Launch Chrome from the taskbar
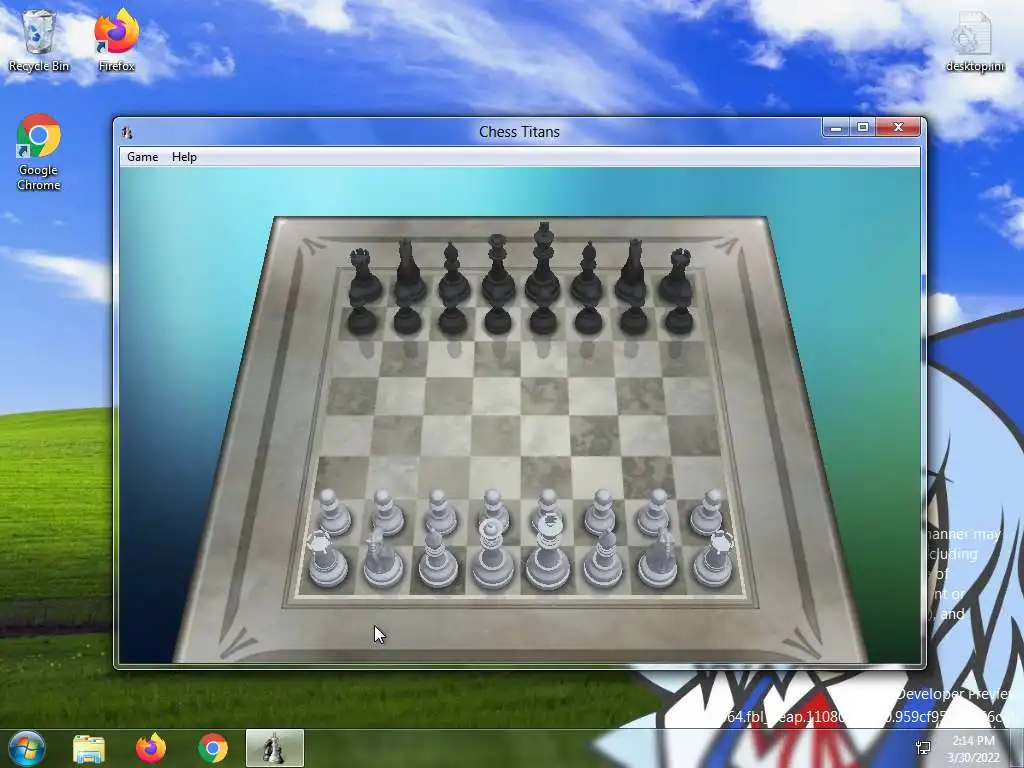The height and width of the screenshot is (768, 1024). pos(213,748)
